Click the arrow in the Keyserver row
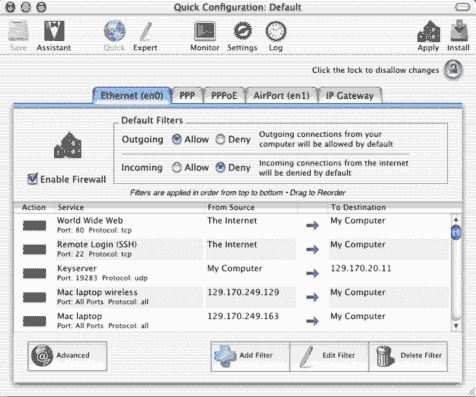476x397 pixels. coord(313,273)
